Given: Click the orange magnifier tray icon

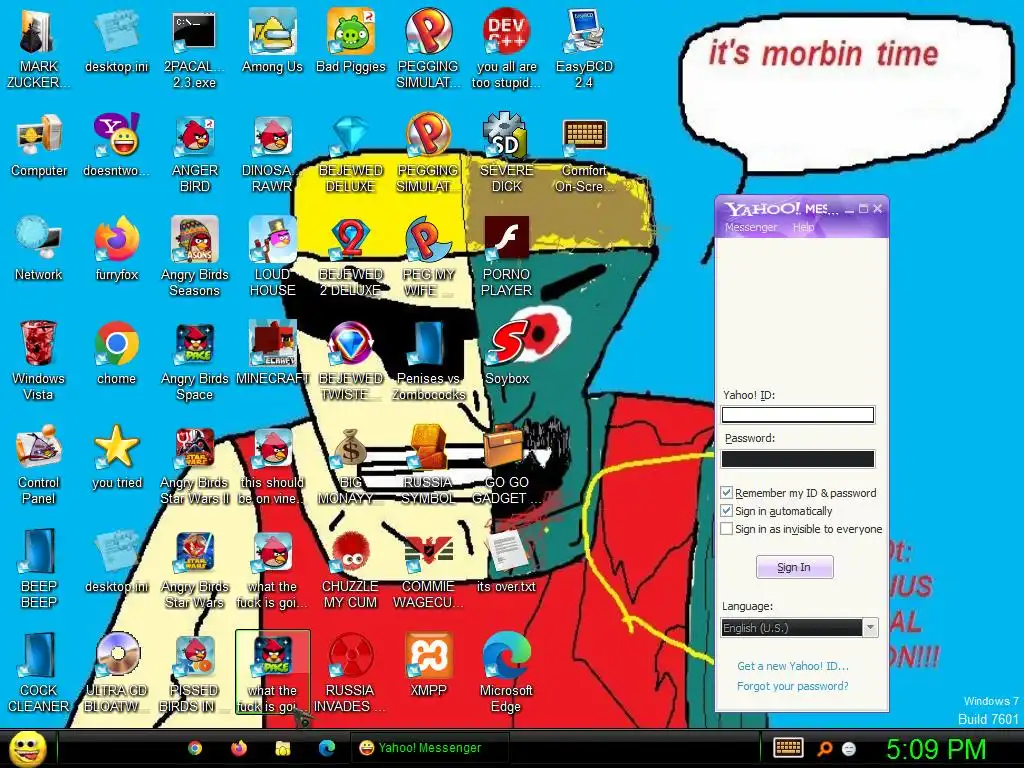Looking at the screenshot, I should pos(825,748).
